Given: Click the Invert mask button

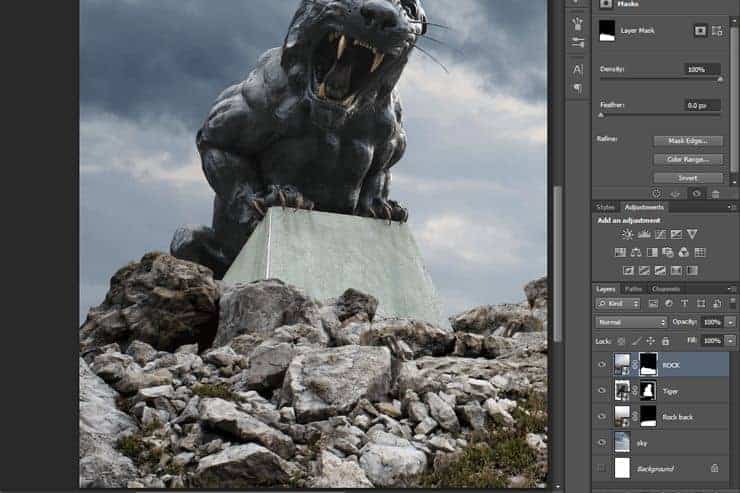Looking at the screenshot, I should [688, 178].
